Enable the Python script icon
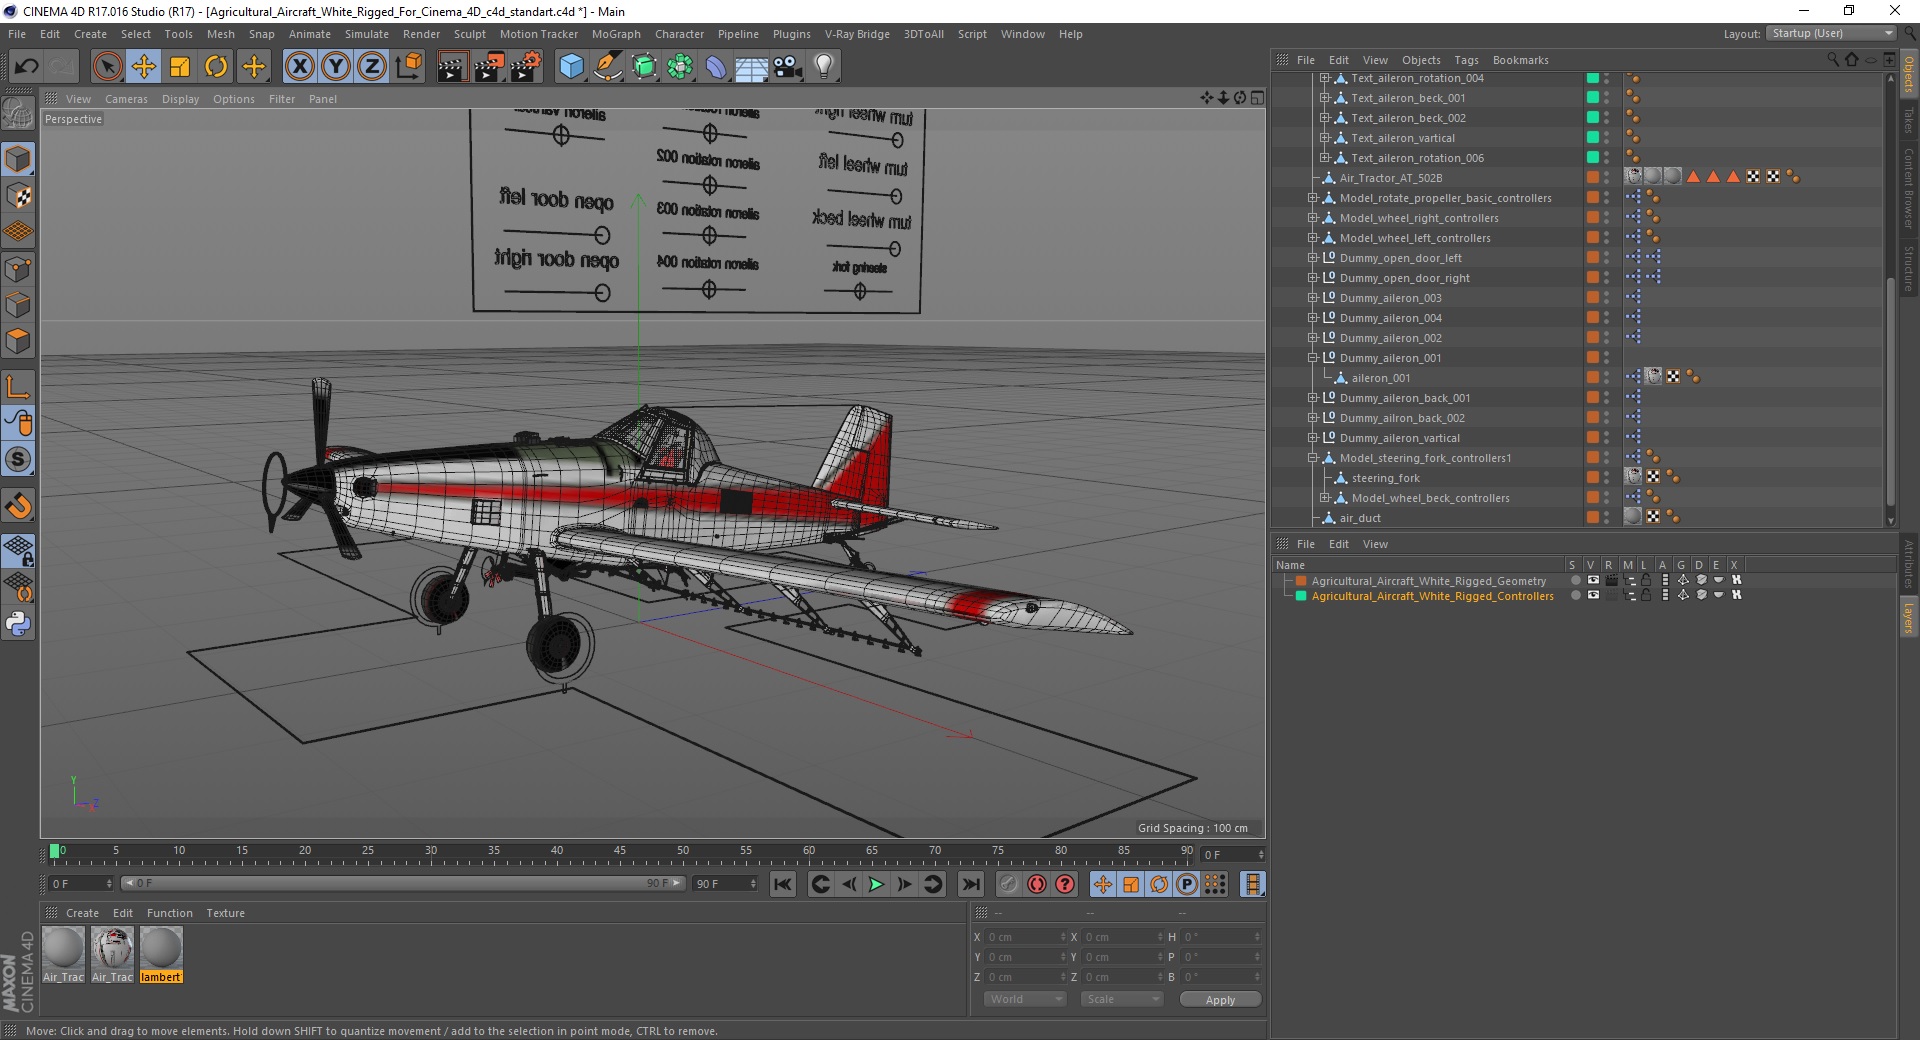 [x=18, y=624]
